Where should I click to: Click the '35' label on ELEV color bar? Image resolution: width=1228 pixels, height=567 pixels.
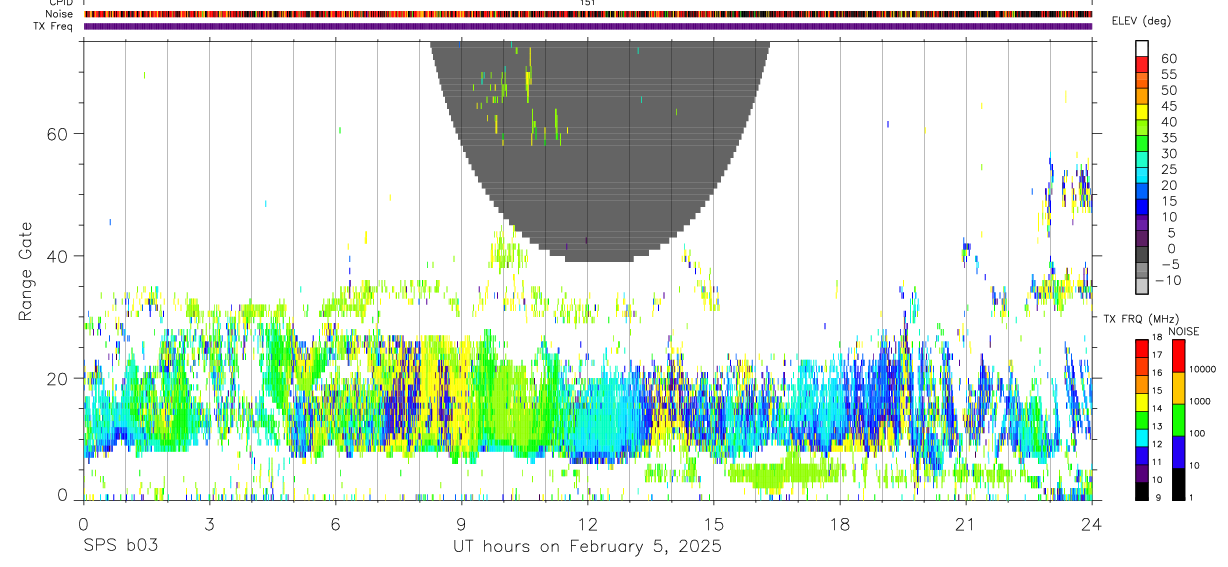pos(1167,138)
